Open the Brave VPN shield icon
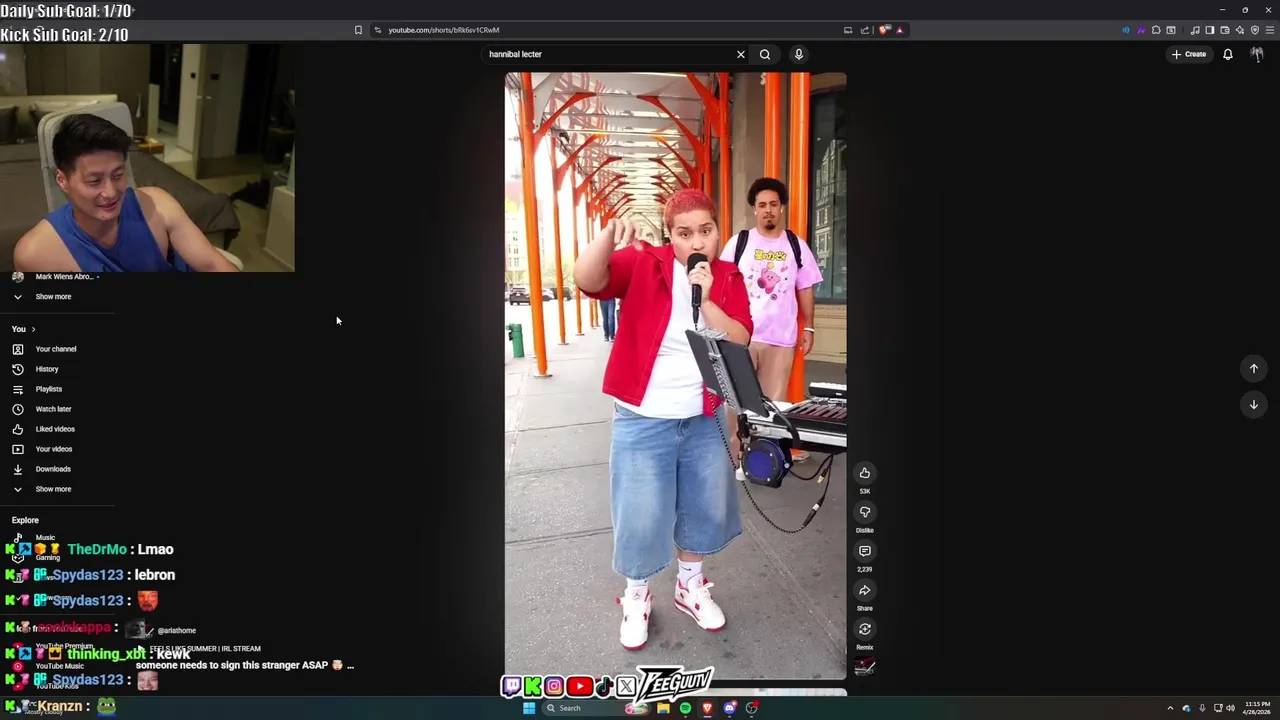The width and height of the screenshot is (1280, 720). [1255, 30]
